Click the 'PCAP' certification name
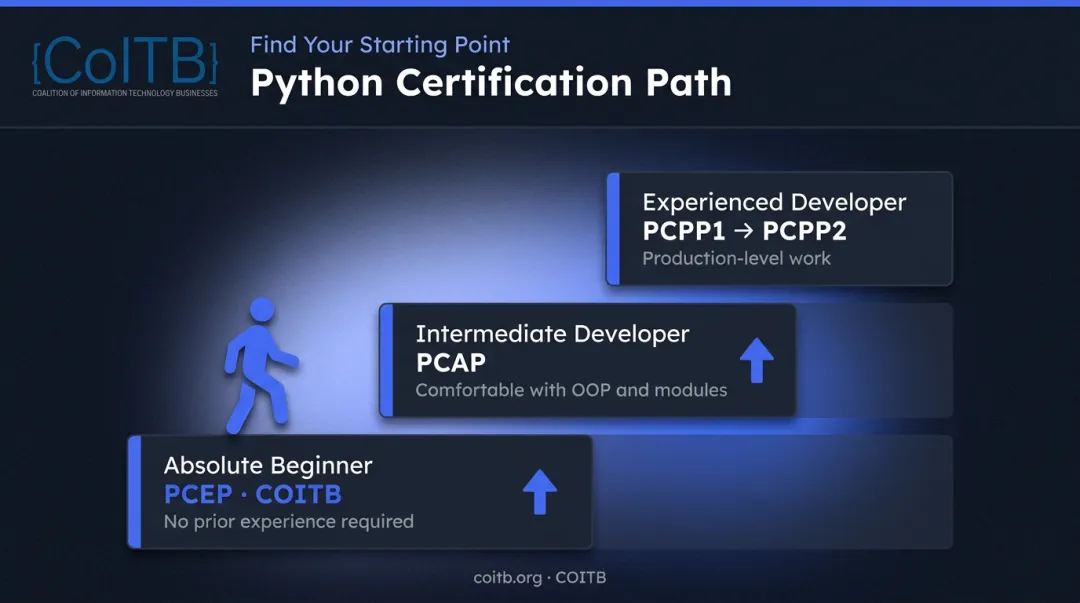 coord(450,362)
